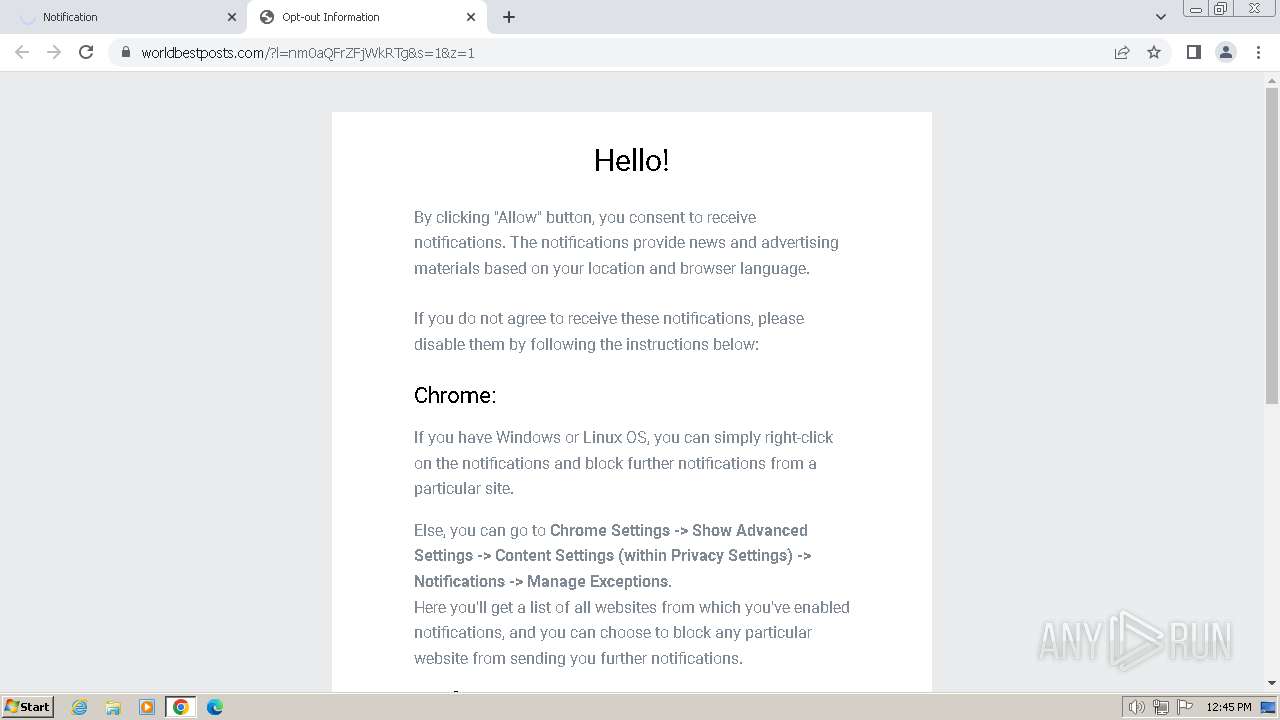Launch Internet Explorer from taskbar

80,707
